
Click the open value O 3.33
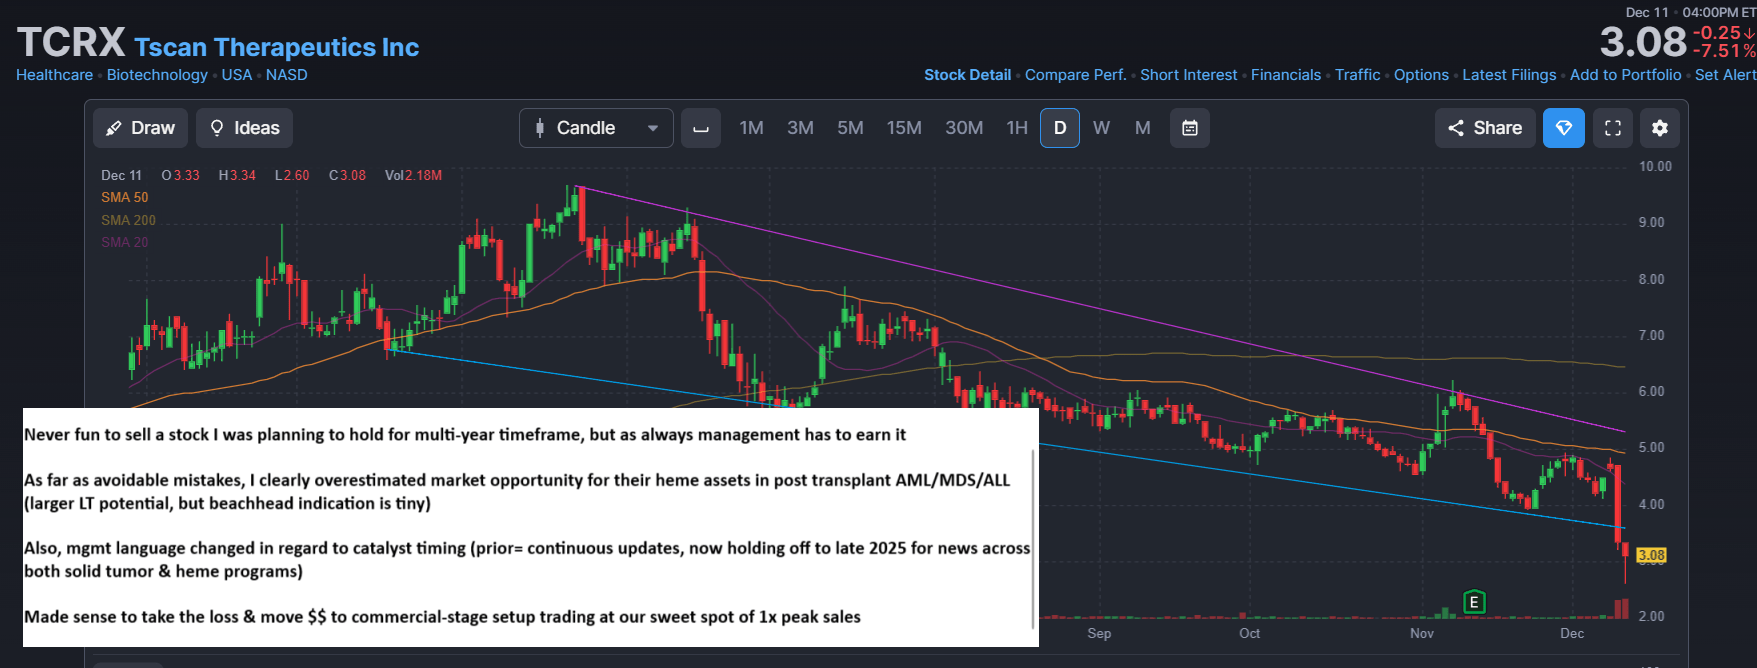coord(181,175)
